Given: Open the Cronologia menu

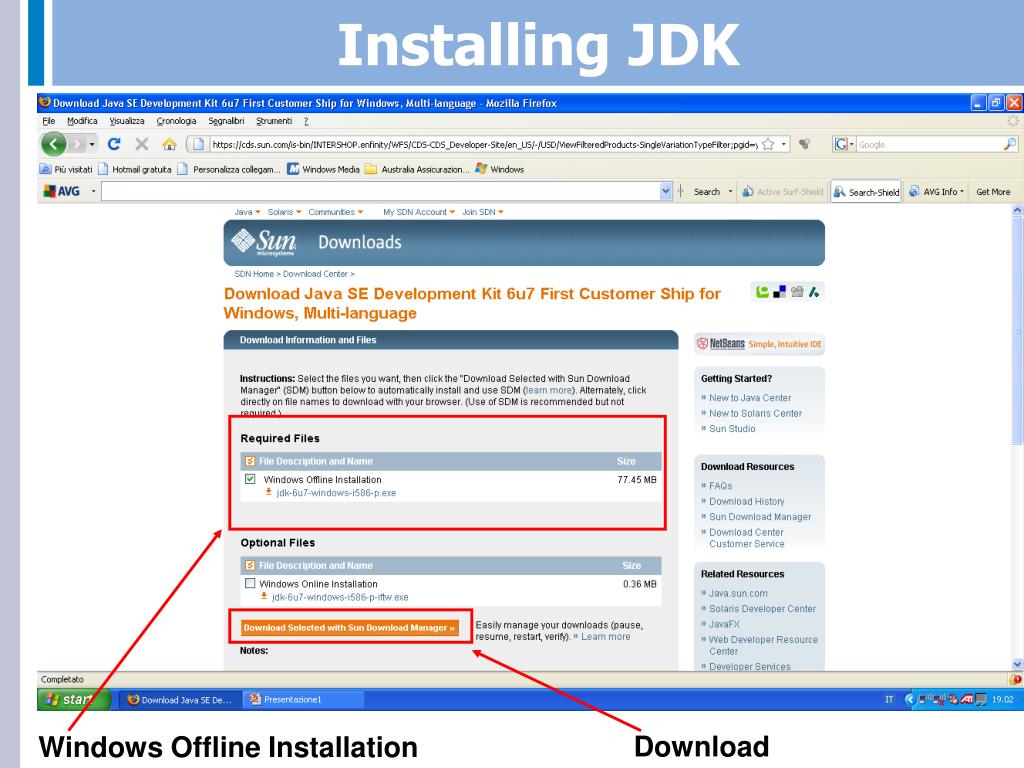Looking at the screenshot, I should (176, 121).
